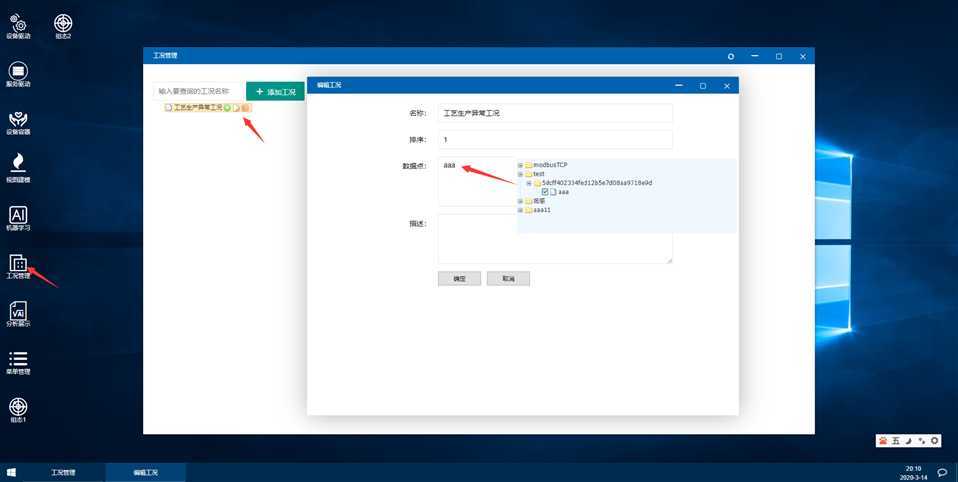
Task: Open the 分析展示 desktop icon
Action: [x=18, y=314]
